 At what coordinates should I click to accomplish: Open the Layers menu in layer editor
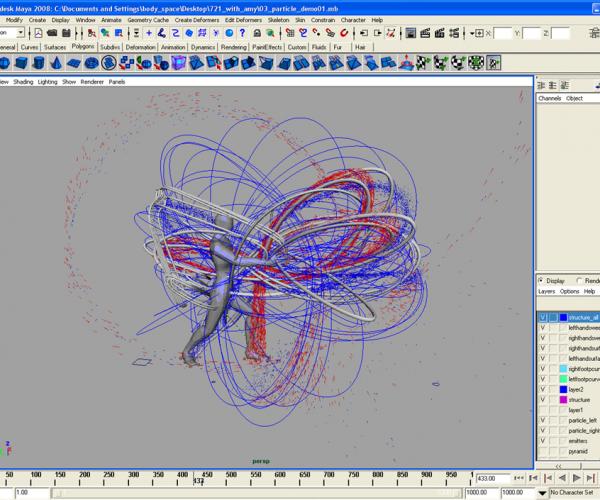(x=546, y=292)
